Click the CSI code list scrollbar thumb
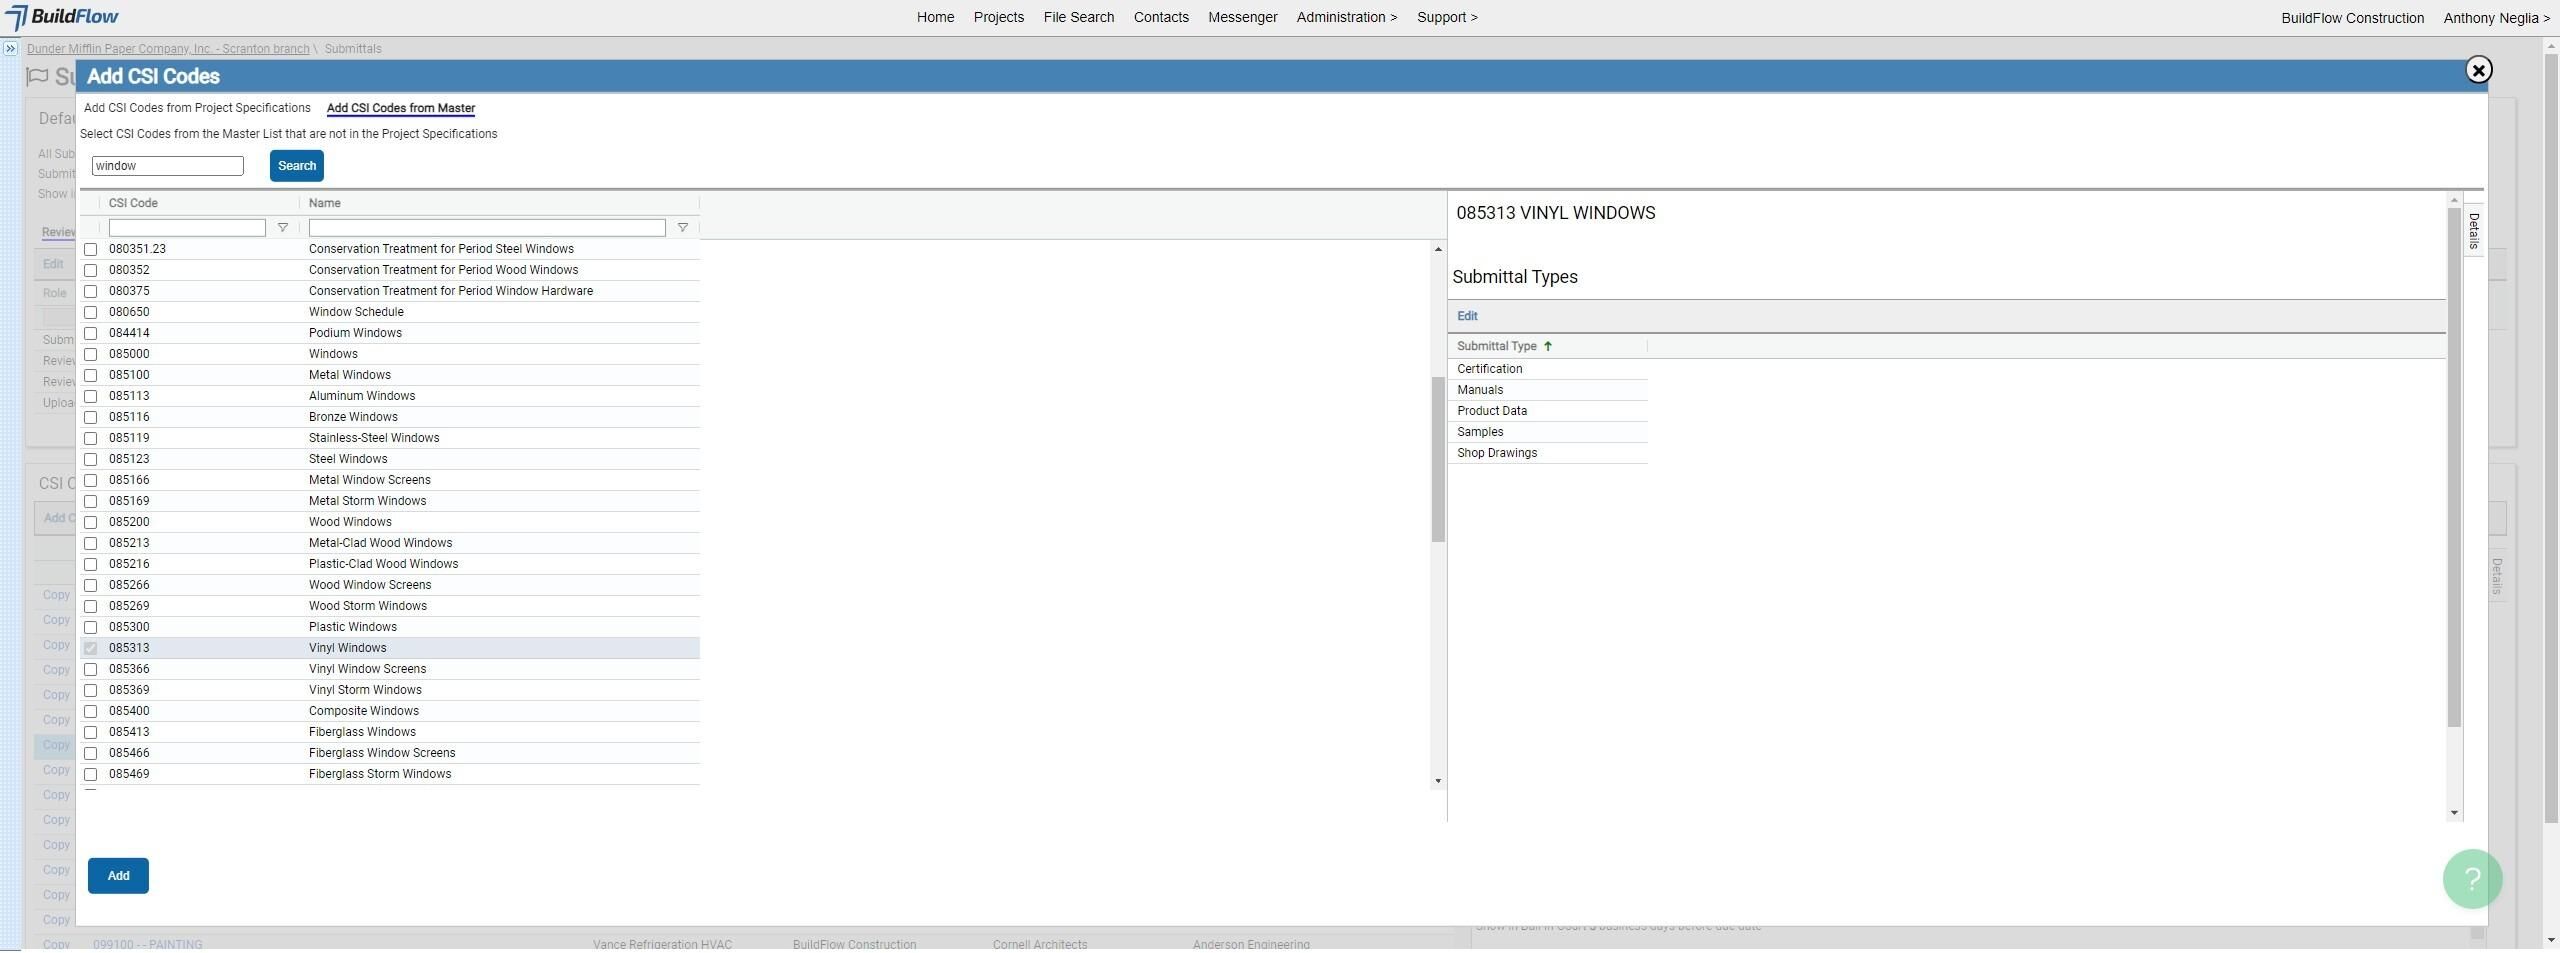 pos(1438,460)
